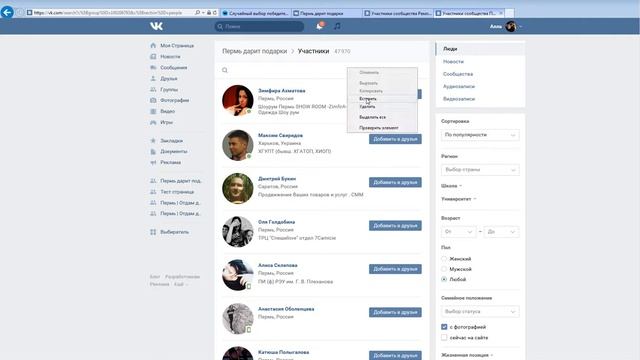This screenshot has height=360, width=640.
Task: Add Анастасия Оболенцева as friend
Action: [x=395, y=312]
